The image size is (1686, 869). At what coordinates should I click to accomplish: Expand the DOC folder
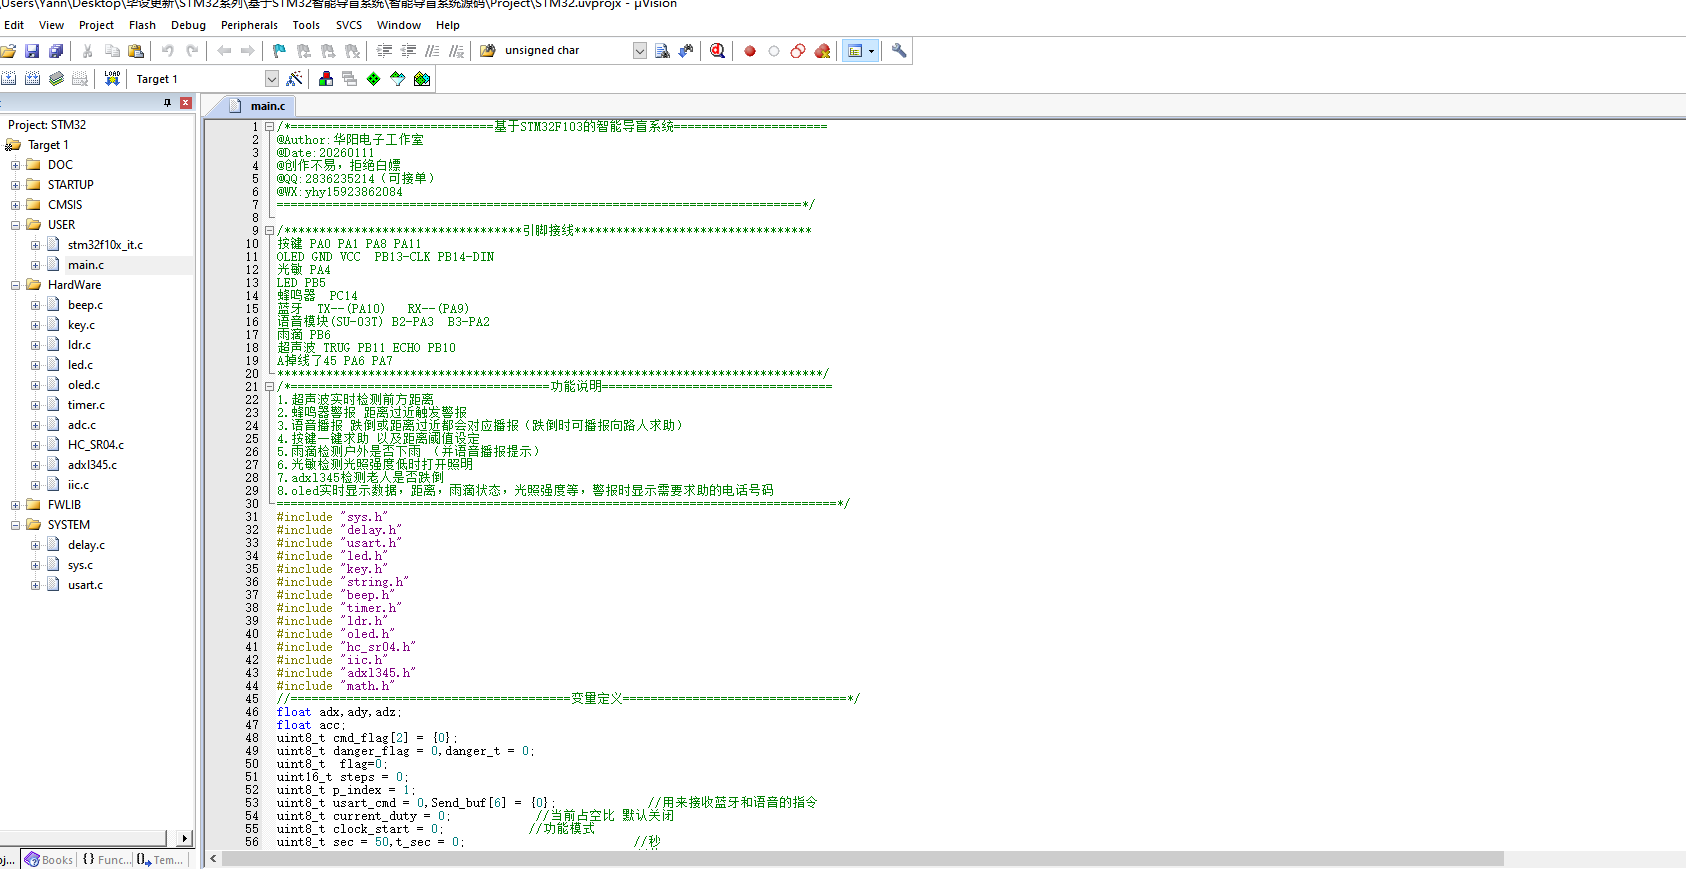click(x=15, y=165)
